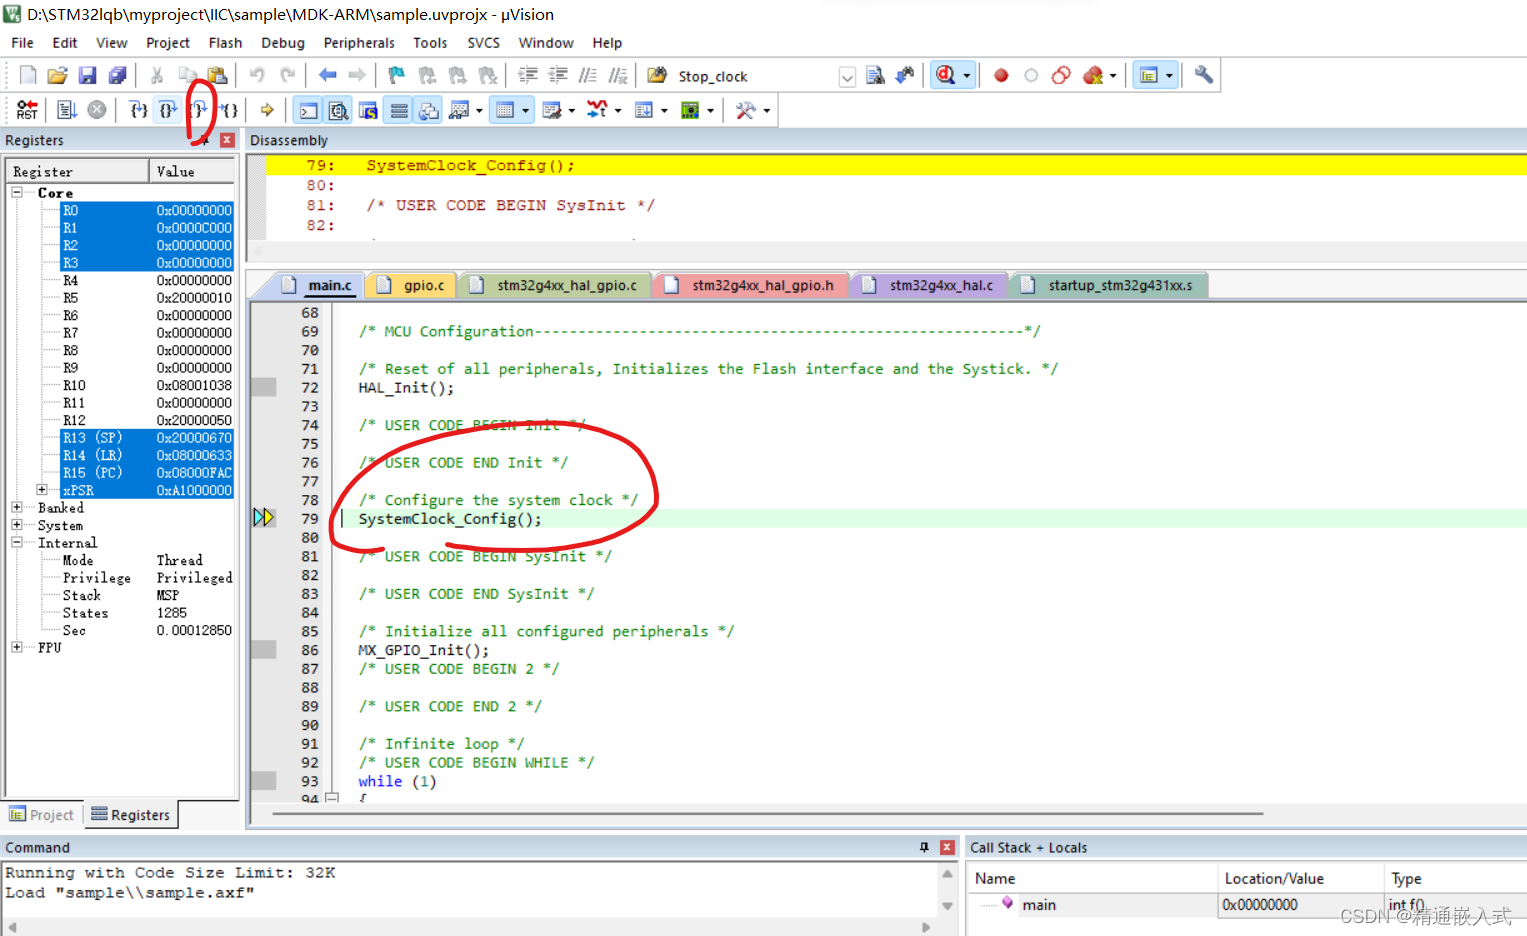
Task: Select the R15 (PC) register row
Action: (x=146, y=473)
